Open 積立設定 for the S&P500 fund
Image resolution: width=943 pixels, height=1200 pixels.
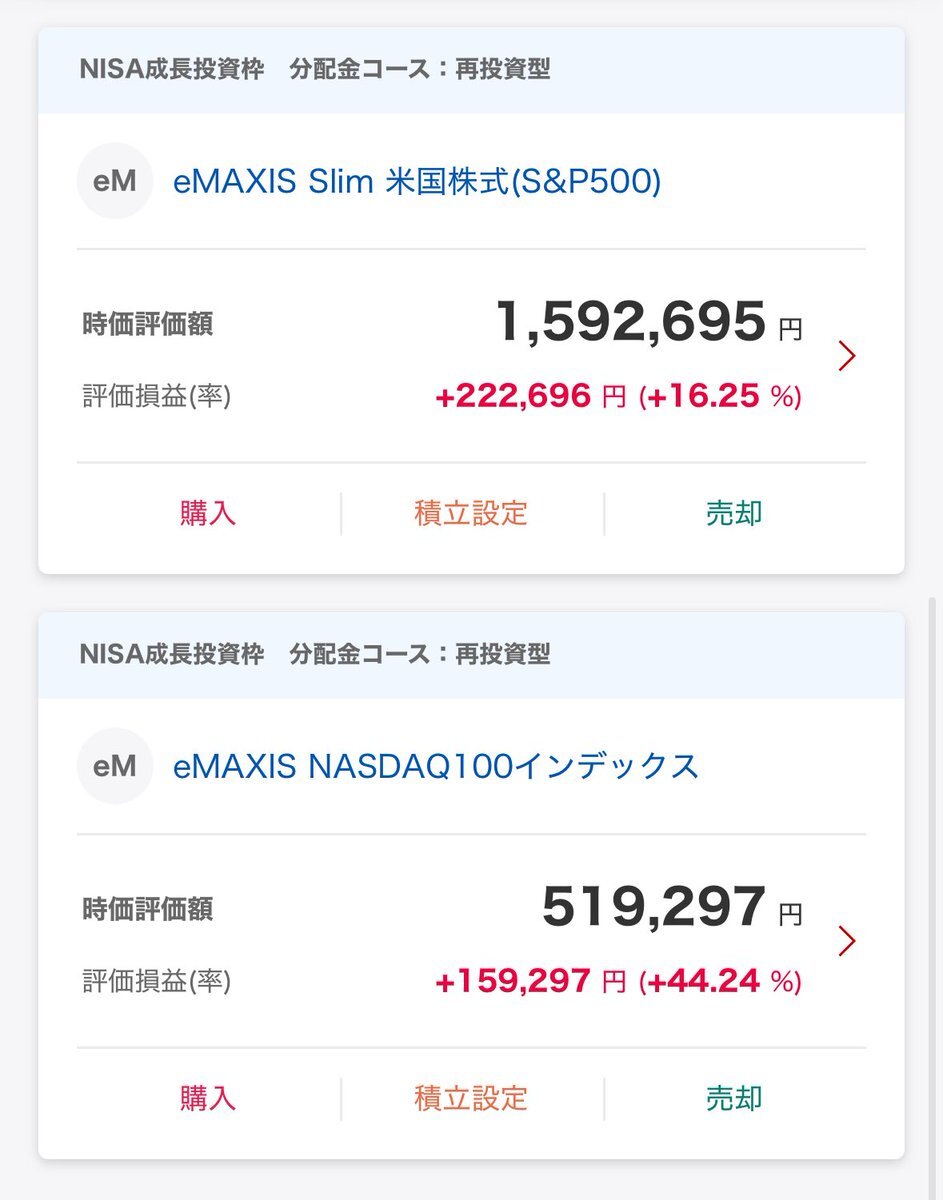(x=471, y=513)
